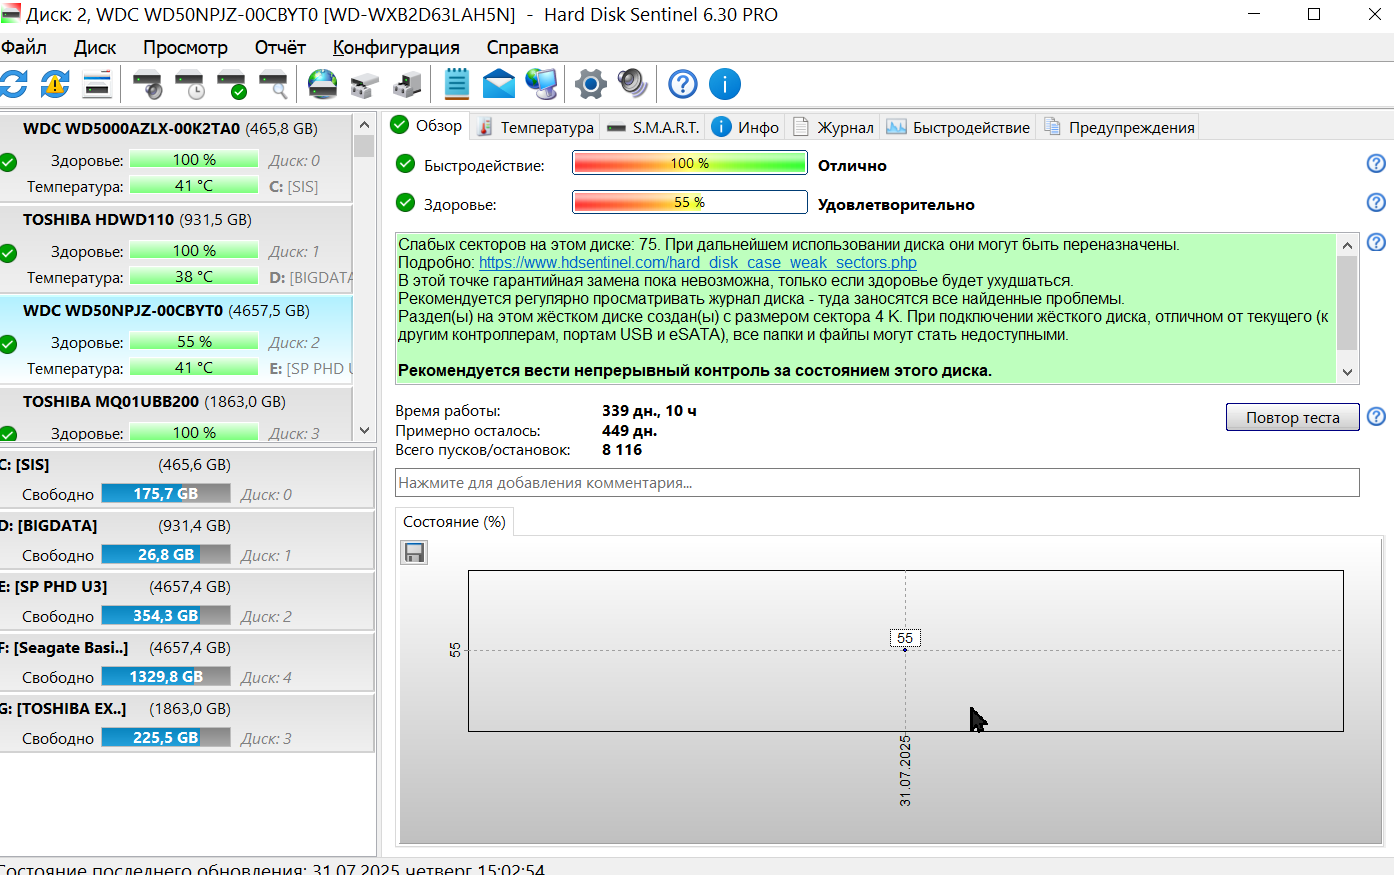
Task: Open the Файл menu
Action: point(24,48)
